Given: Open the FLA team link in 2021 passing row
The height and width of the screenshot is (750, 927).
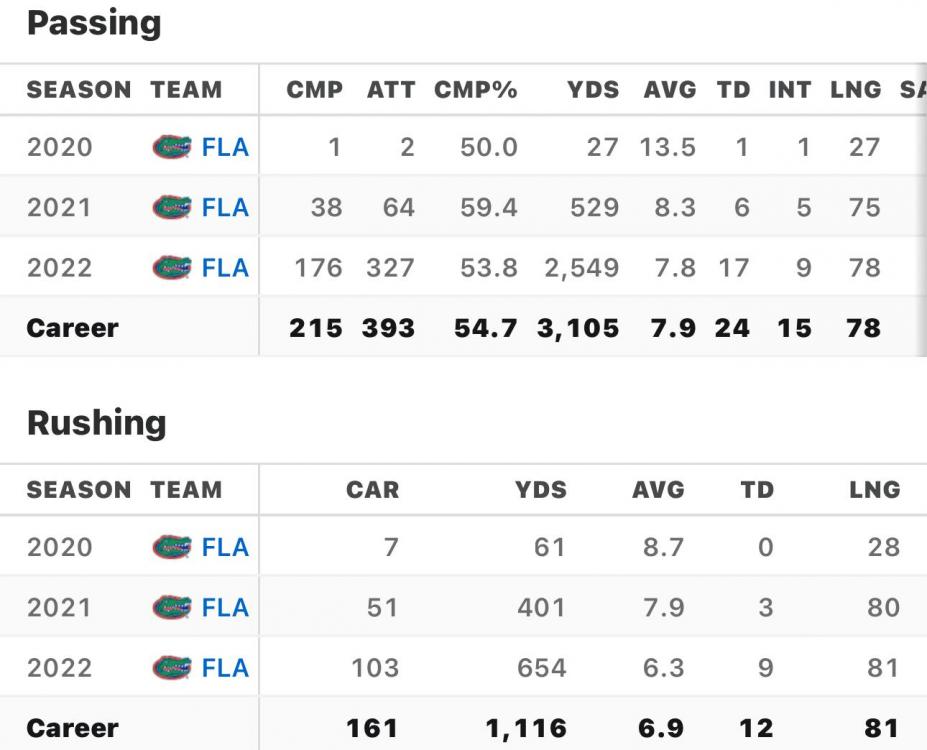Looking at the screenshot, I should (x=225, y=208).
